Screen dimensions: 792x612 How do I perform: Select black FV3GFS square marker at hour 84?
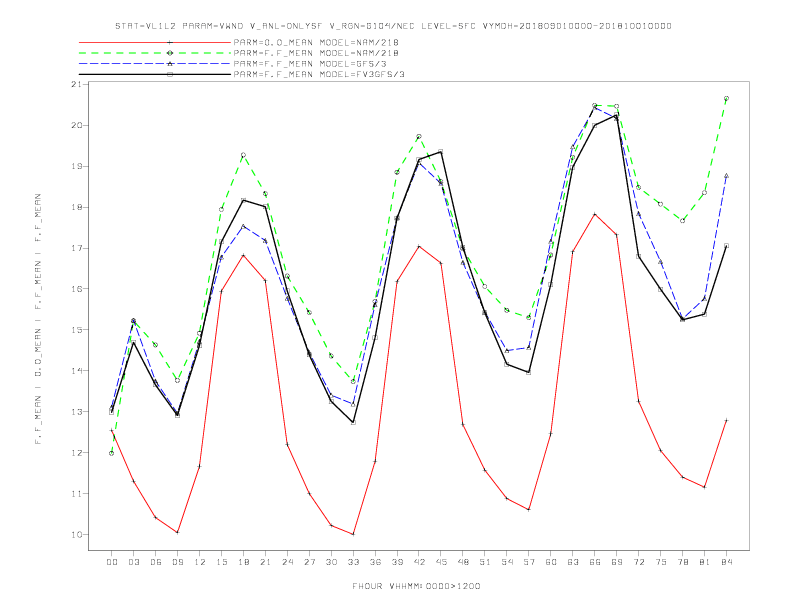(726, 246)
